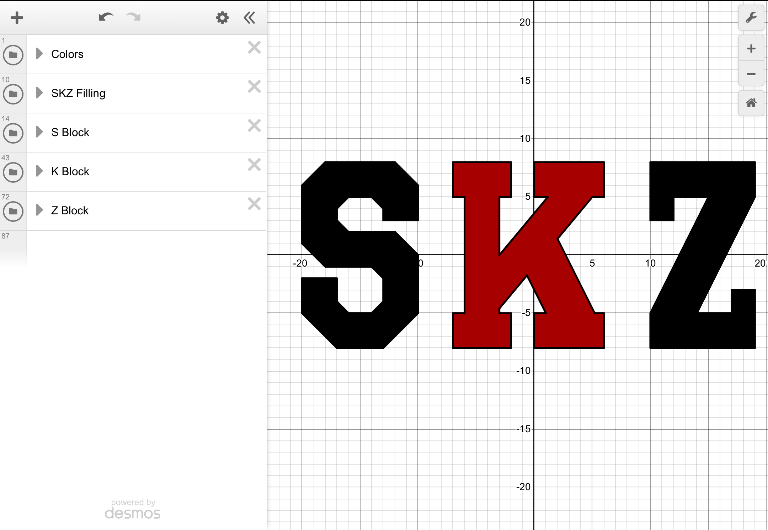The height and width of the screenshot is (530, 768).
Task: Zoom in on the graph
Action: pyautogui.click(x=751, y=48)
